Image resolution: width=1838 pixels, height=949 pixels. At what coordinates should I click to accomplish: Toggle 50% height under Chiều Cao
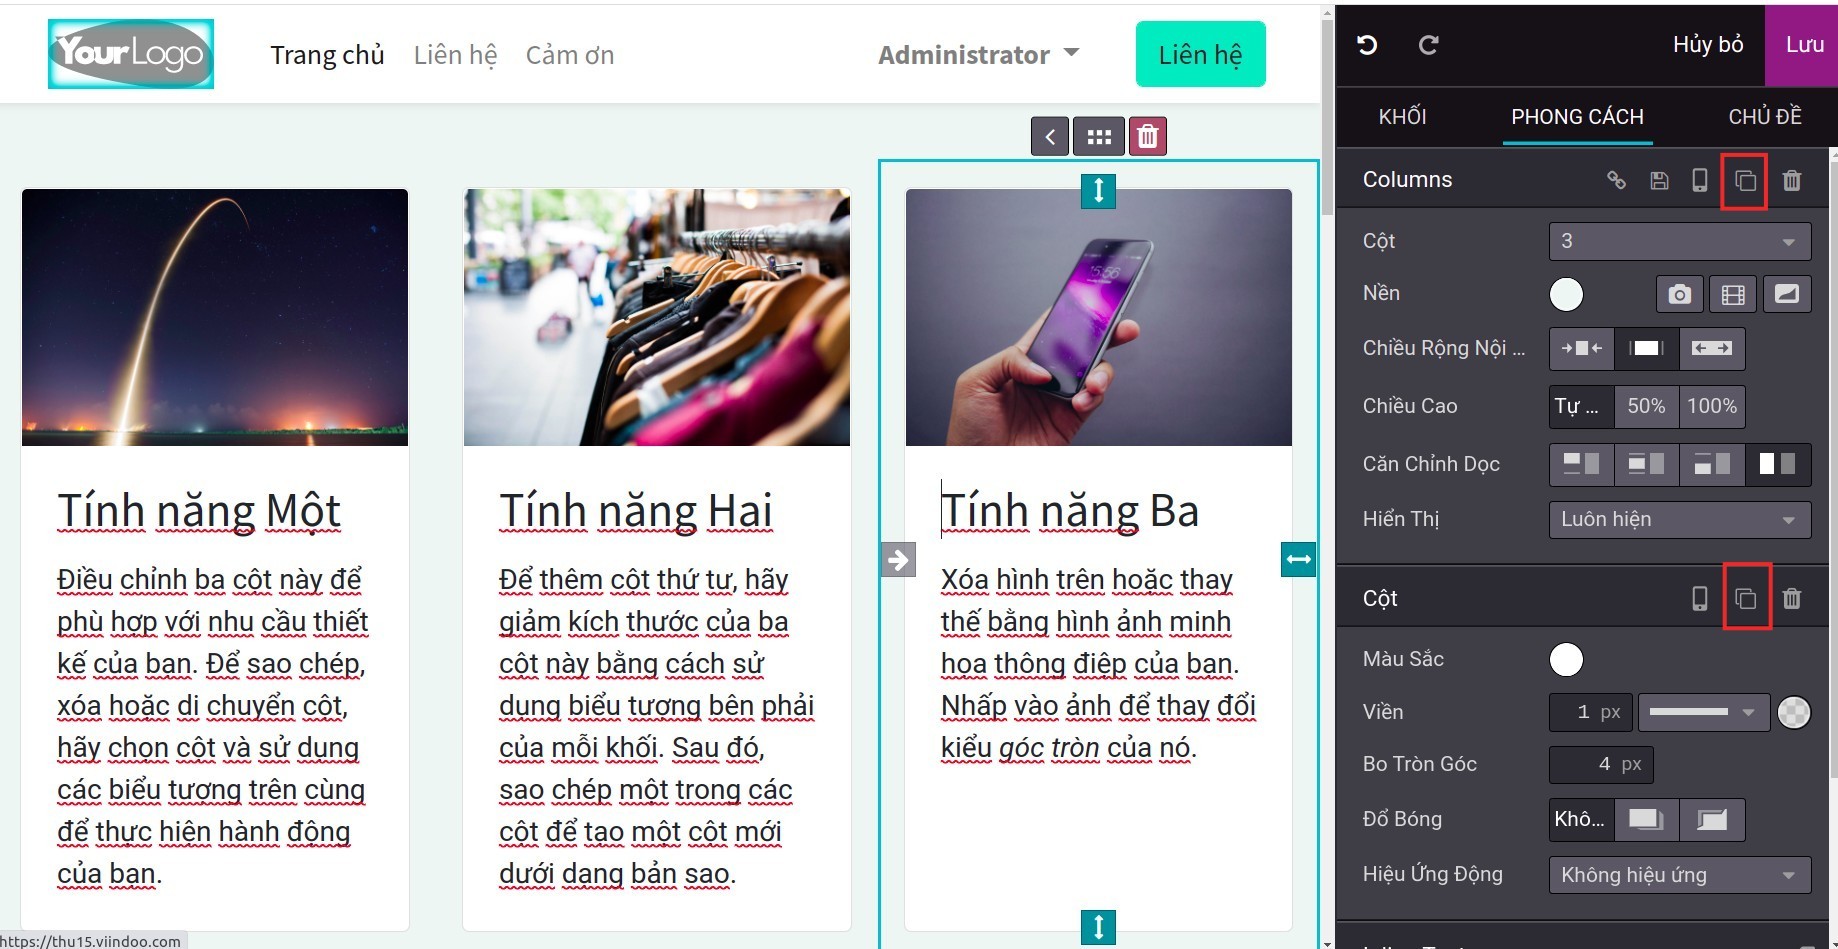pos(1646,406)
